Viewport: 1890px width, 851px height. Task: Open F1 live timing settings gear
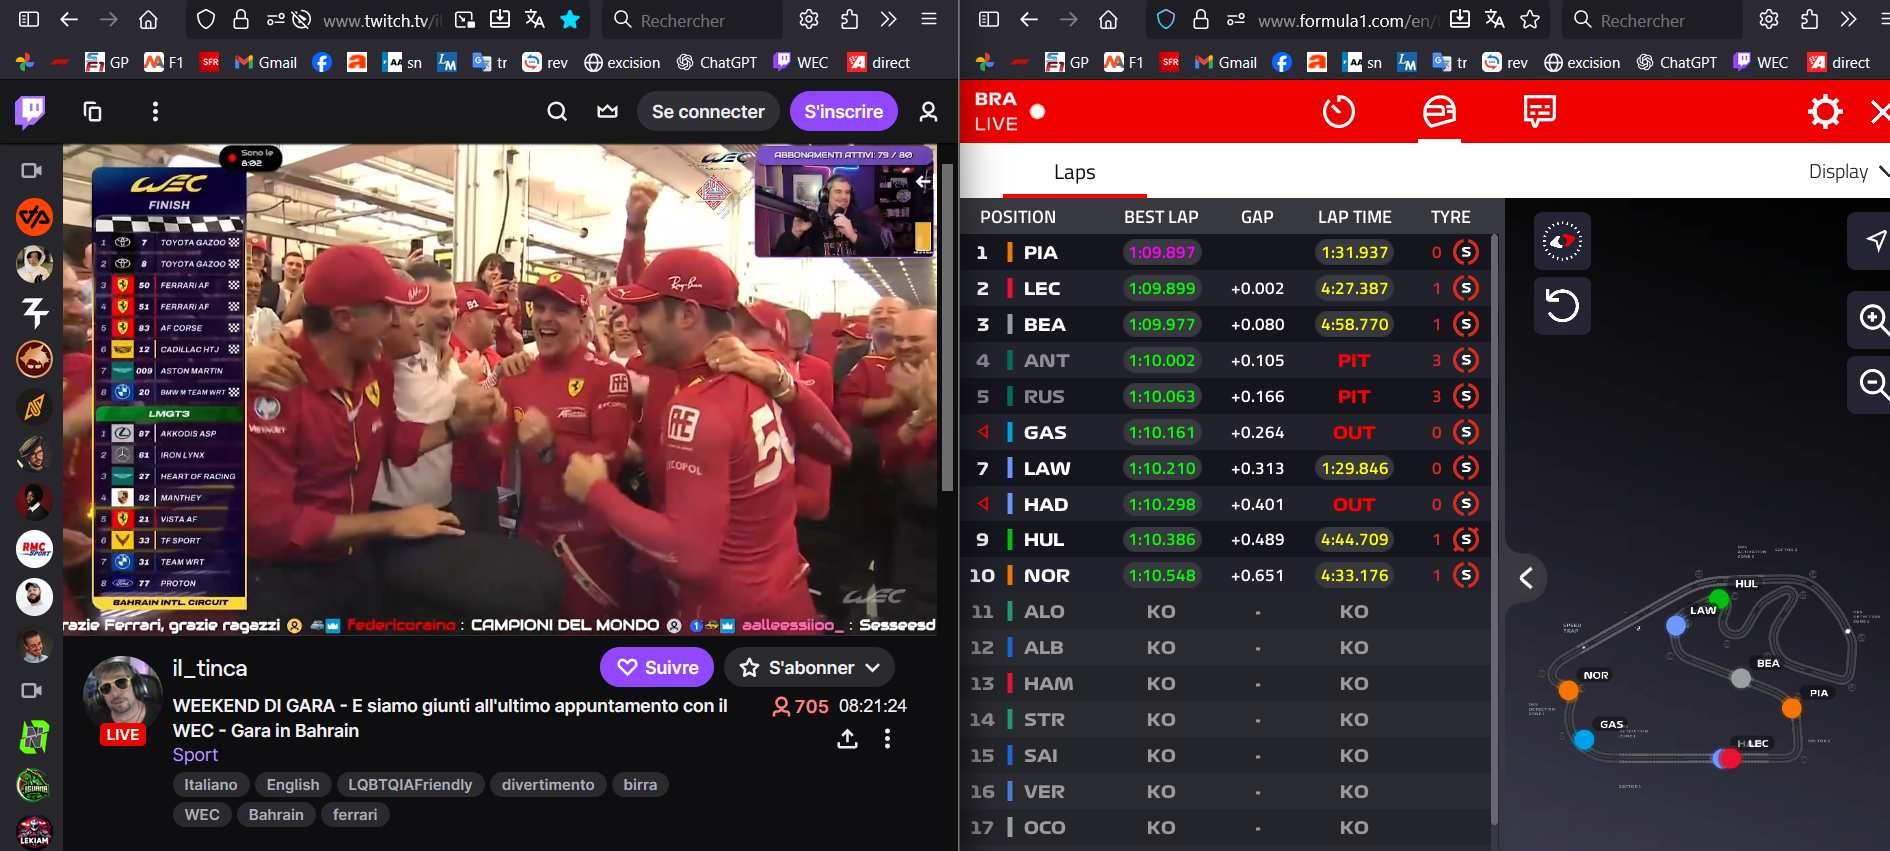pos(1824,111)
